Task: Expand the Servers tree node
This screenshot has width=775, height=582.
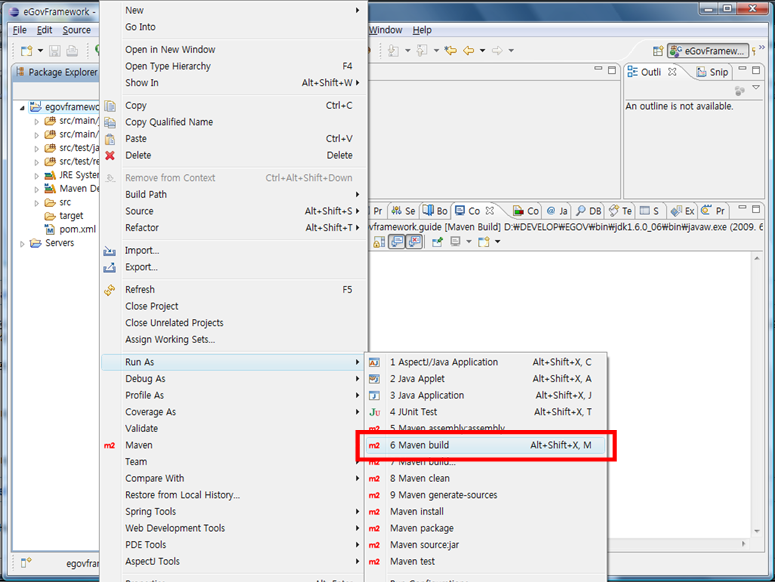Action: pos(22,243)
